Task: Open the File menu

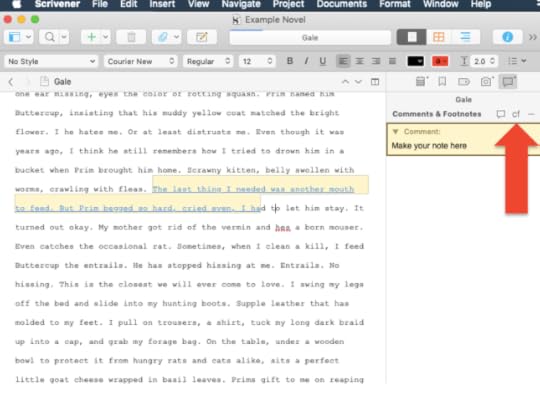Action: [x=100, y=4]
